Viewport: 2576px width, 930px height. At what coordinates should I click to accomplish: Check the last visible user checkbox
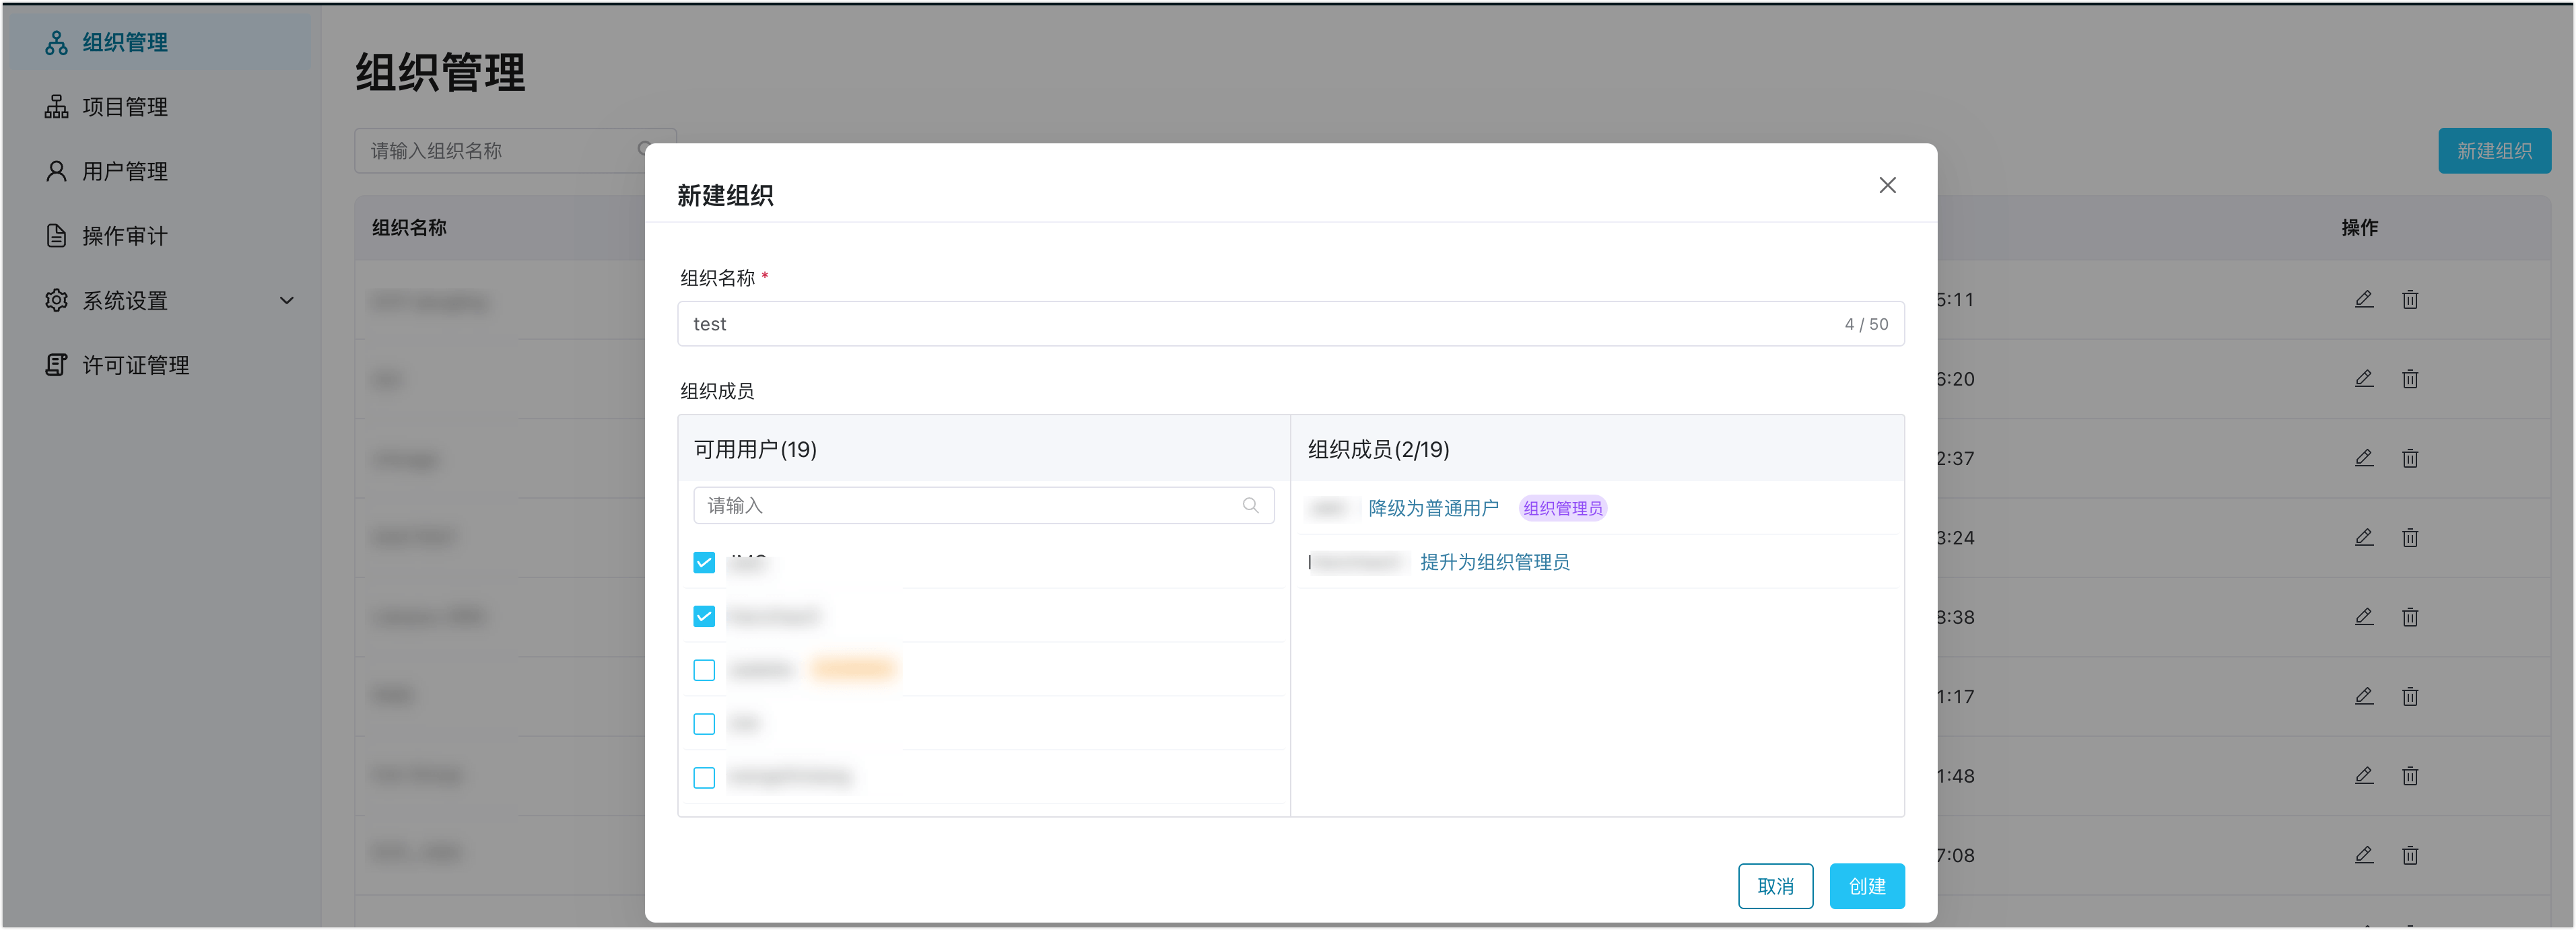[x=704, y=777]
